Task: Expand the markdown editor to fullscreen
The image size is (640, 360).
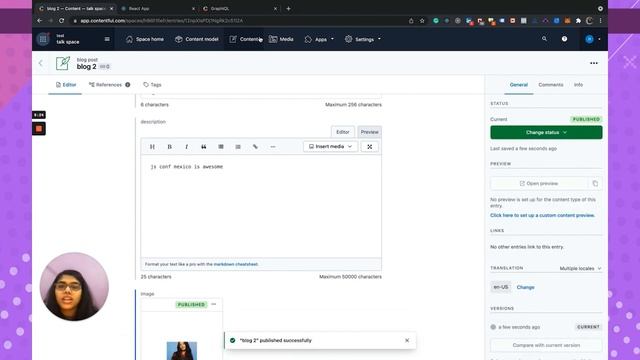Action: (x=369, y=147)
